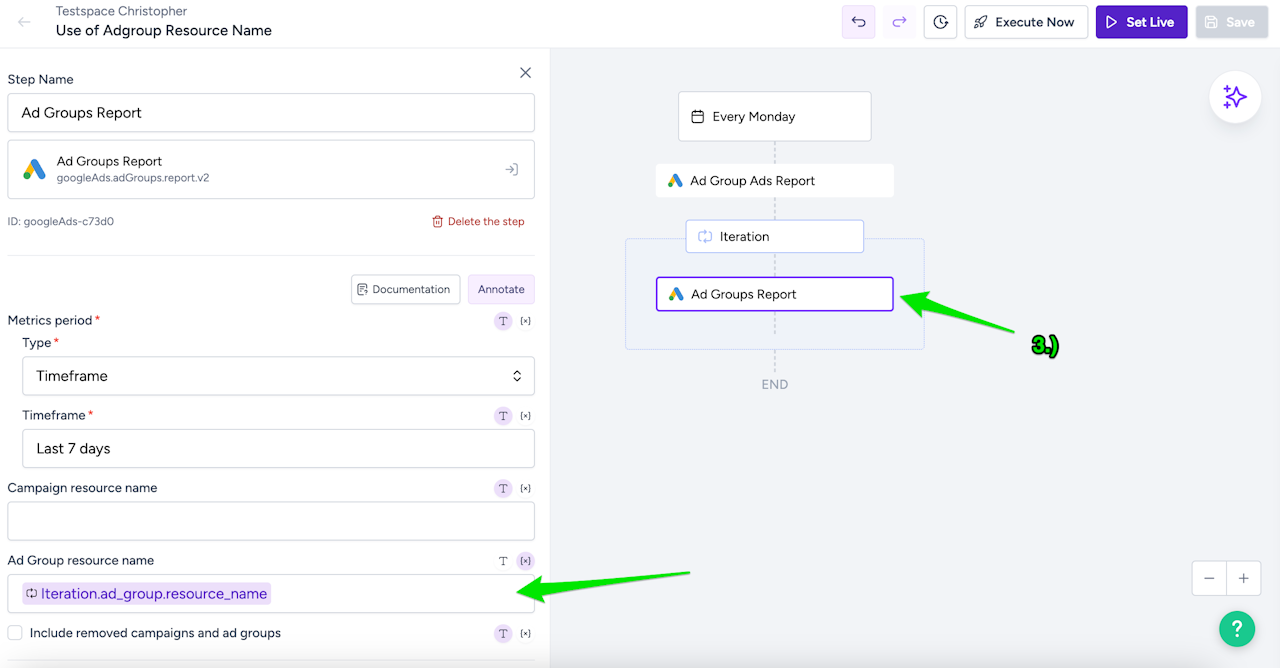Select the Every Monday trigger node
The image size is (1280, 668).
(x=774, y=117)
